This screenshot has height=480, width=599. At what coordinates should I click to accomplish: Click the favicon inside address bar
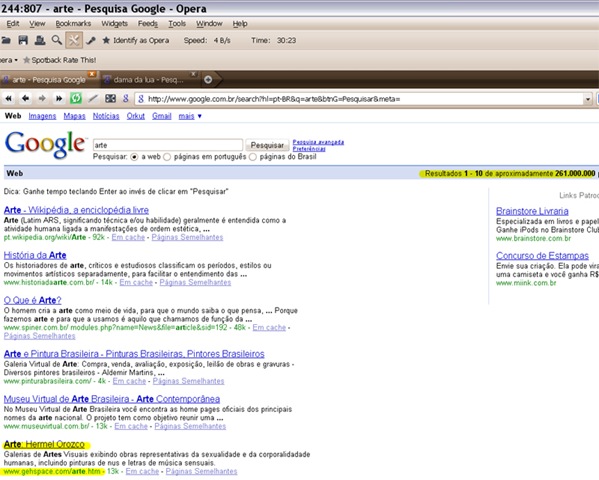tap(141, 99)
